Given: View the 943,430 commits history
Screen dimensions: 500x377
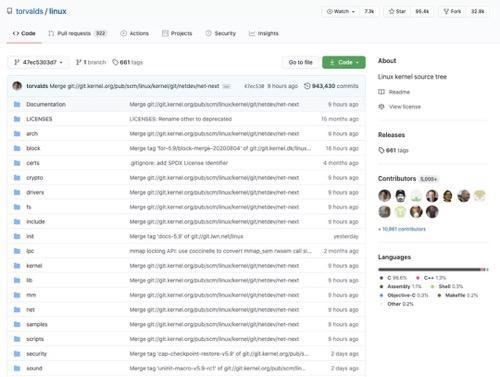Looking at the screenshot, I should 331,86.
